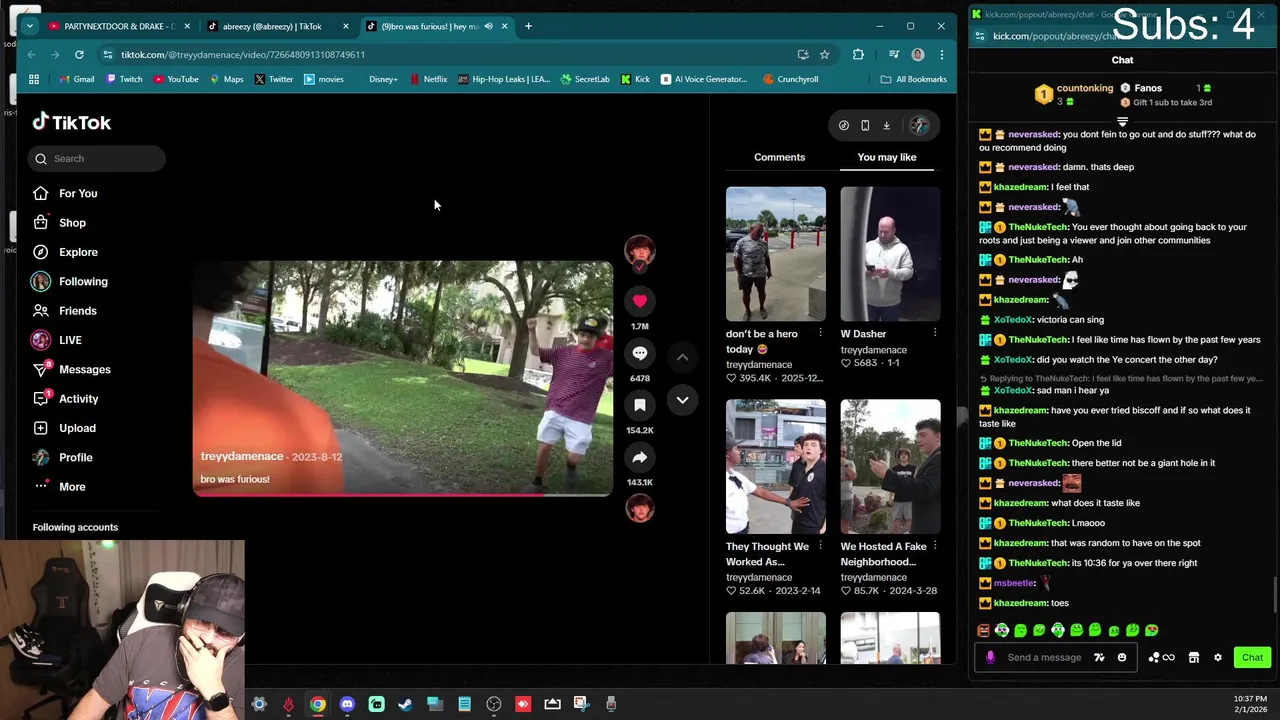
Task: Switch to the PARTYNEXTDOOR & DRAKE browser tab
Action: coord(118,26)
